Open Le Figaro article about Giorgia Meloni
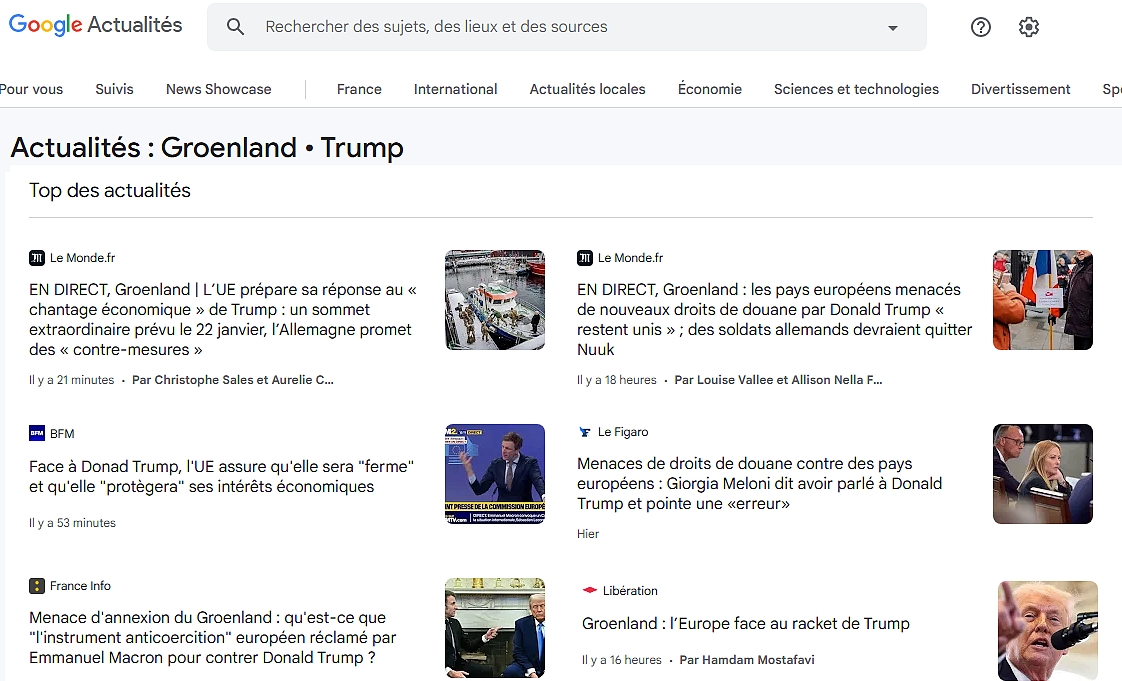The height and width of the screenshot is (681, 1122). point(759,484)
